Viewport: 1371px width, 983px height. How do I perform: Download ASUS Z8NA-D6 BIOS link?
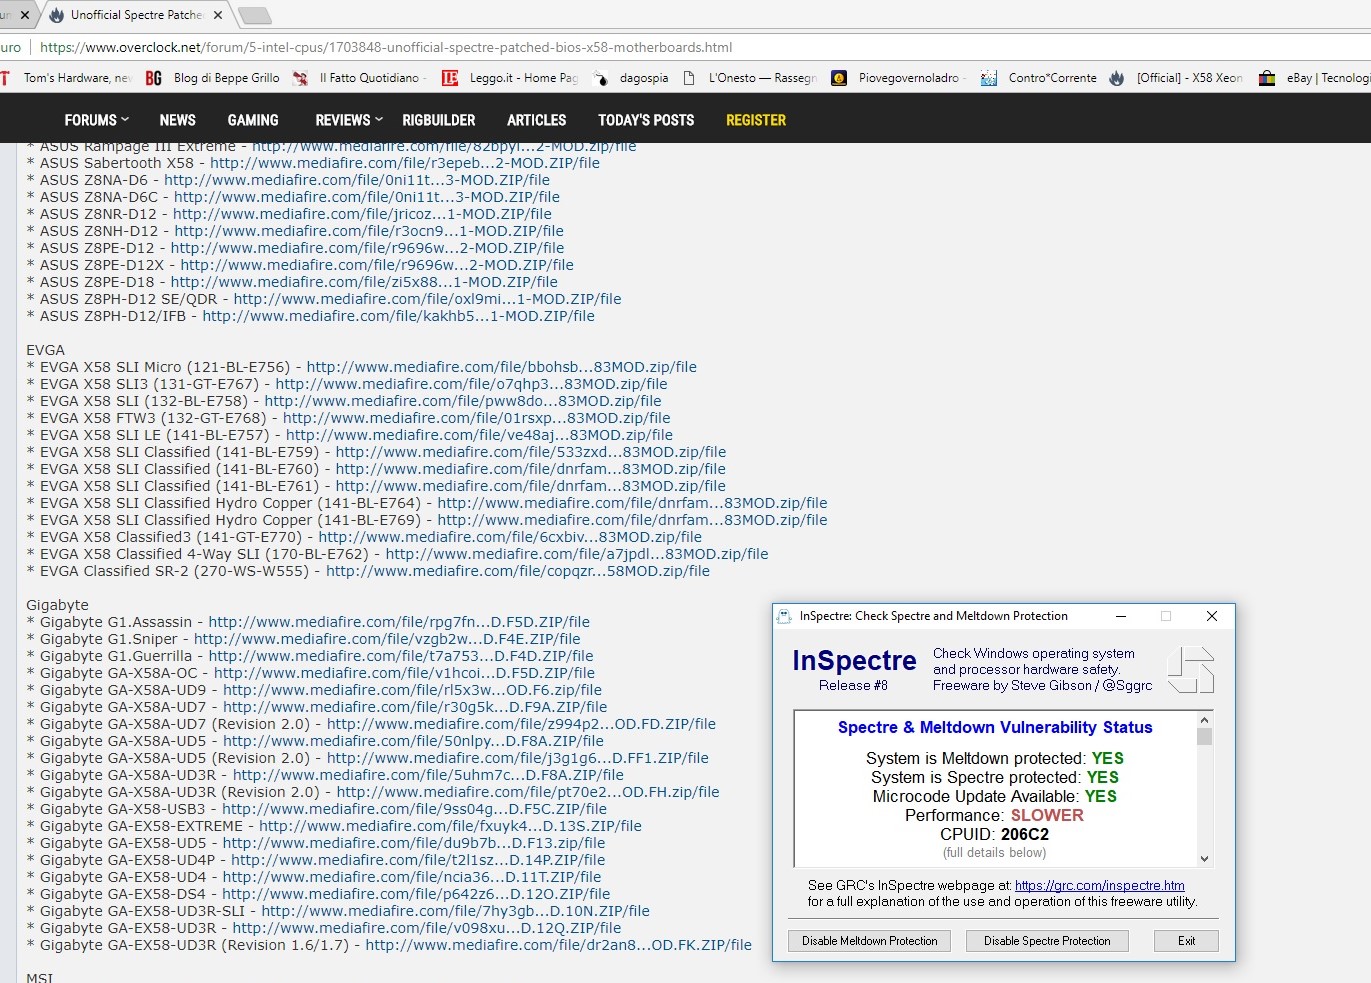pyautogui.click(x=357, y=180)
